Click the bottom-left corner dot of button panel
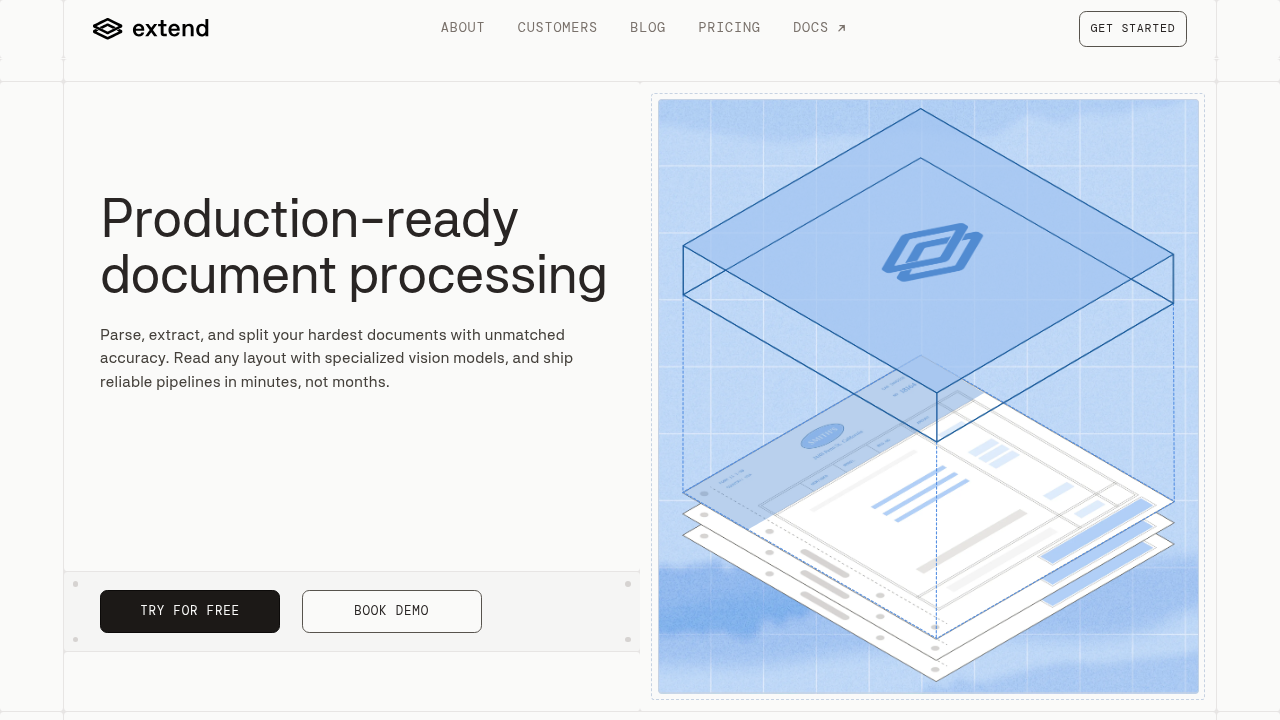1280x720 pixels. (x=75, y=639)
